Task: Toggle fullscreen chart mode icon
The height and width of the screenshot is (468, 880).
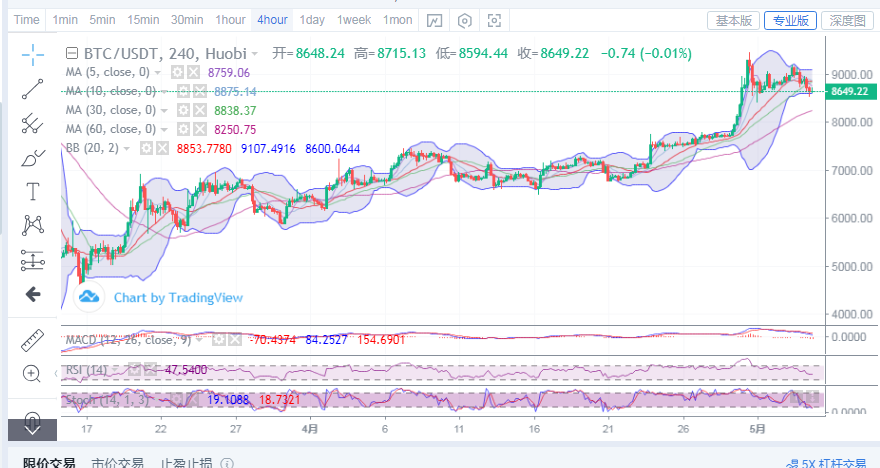Action: coord(494,20)
